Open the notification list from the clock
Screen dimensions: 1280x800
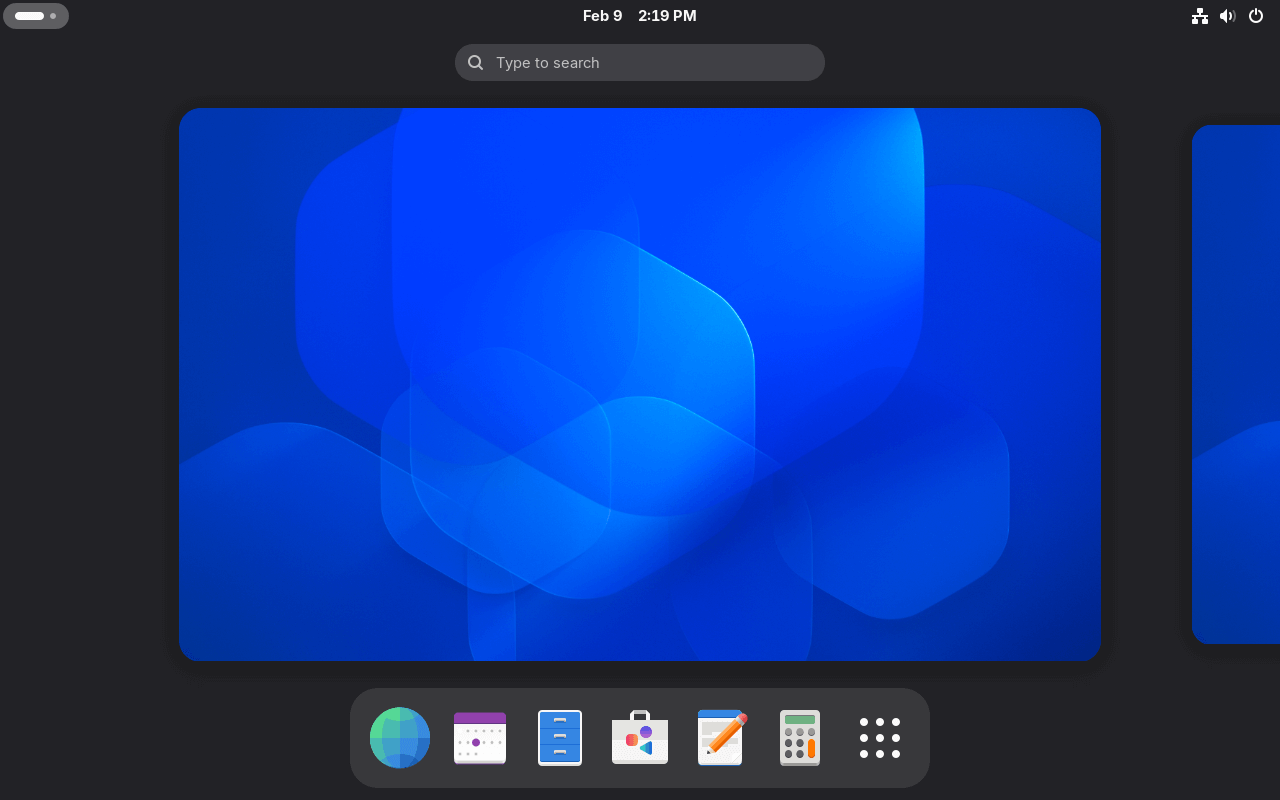click(x=640, y=16)
